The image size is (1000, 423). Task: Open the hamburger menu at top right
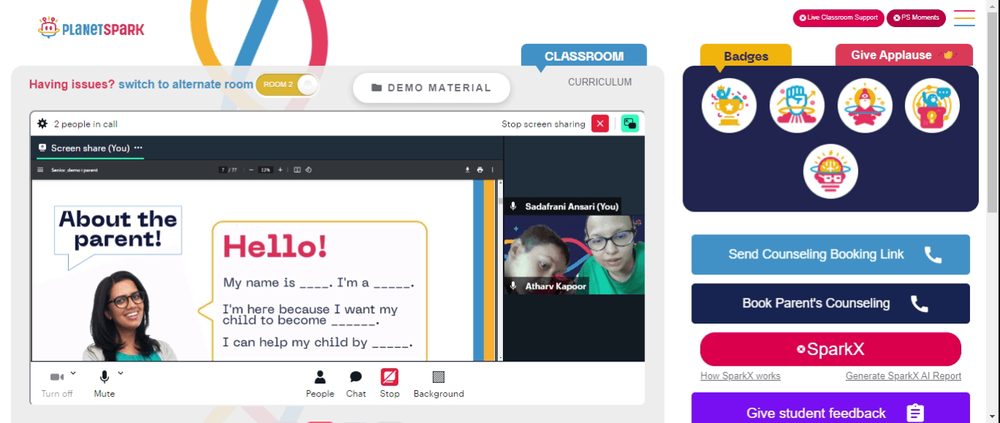(964, 18)
